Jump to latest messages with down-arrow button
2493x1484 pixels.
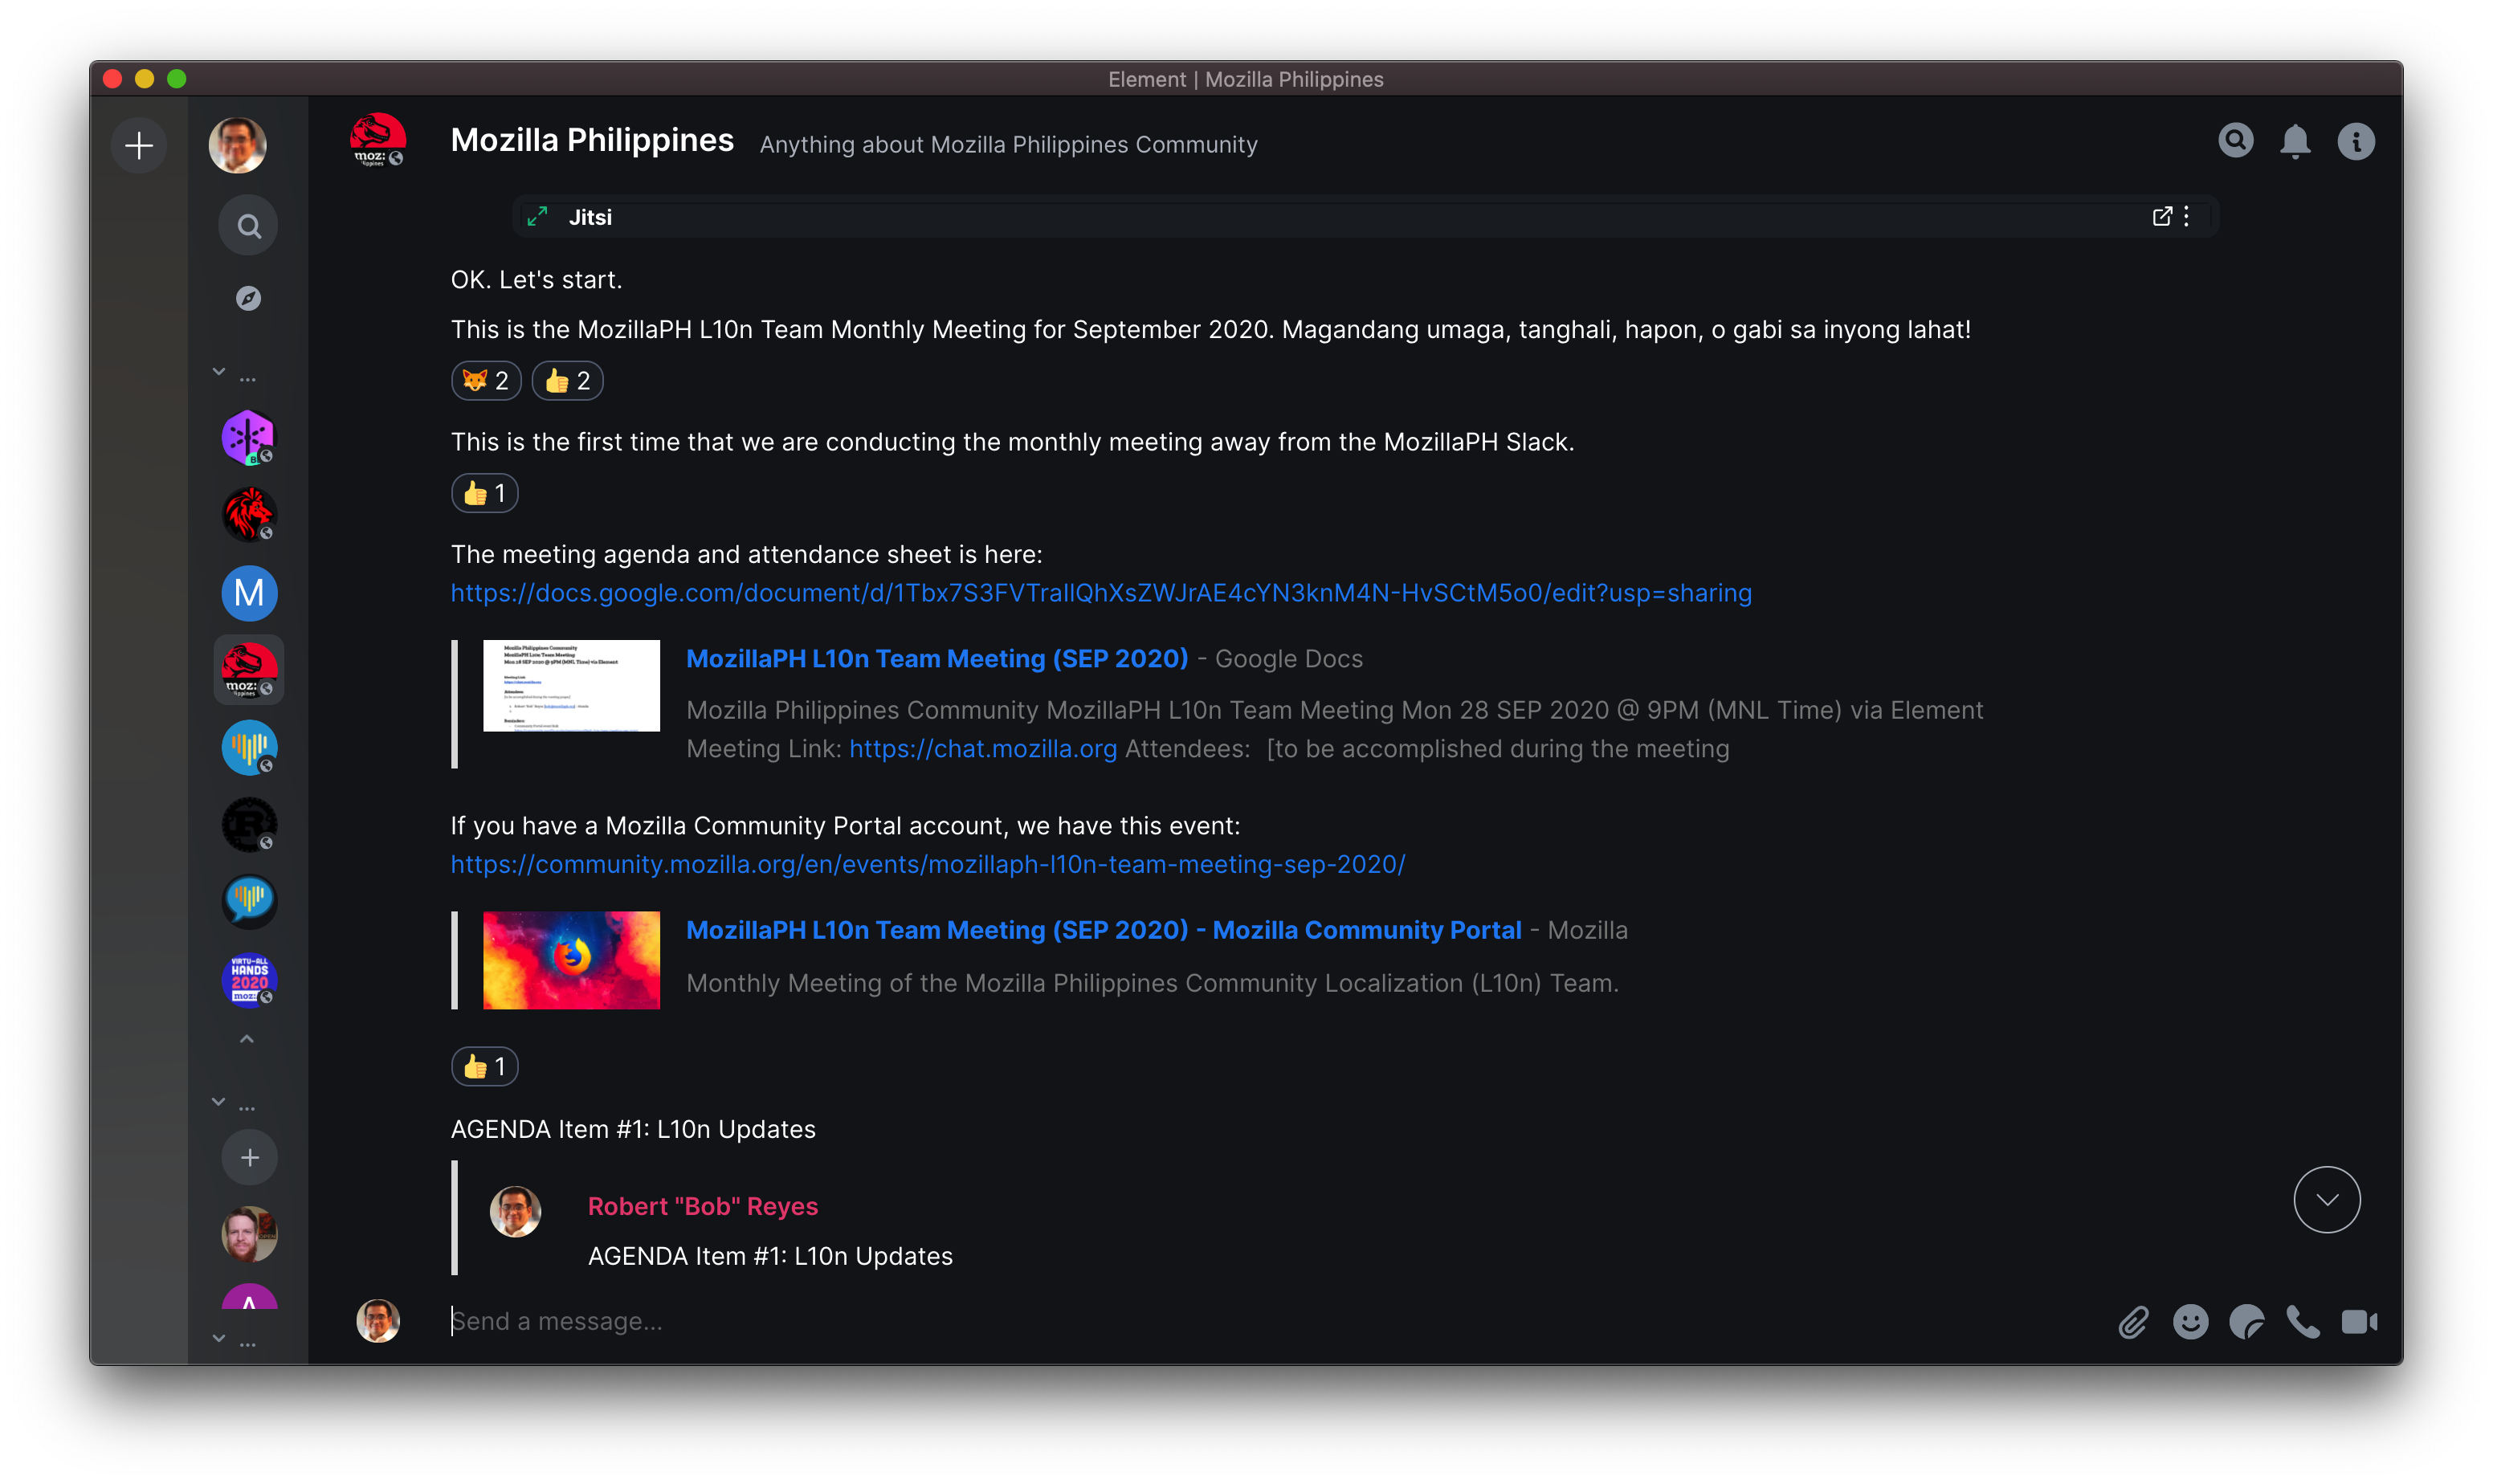pos(2326,1200)
